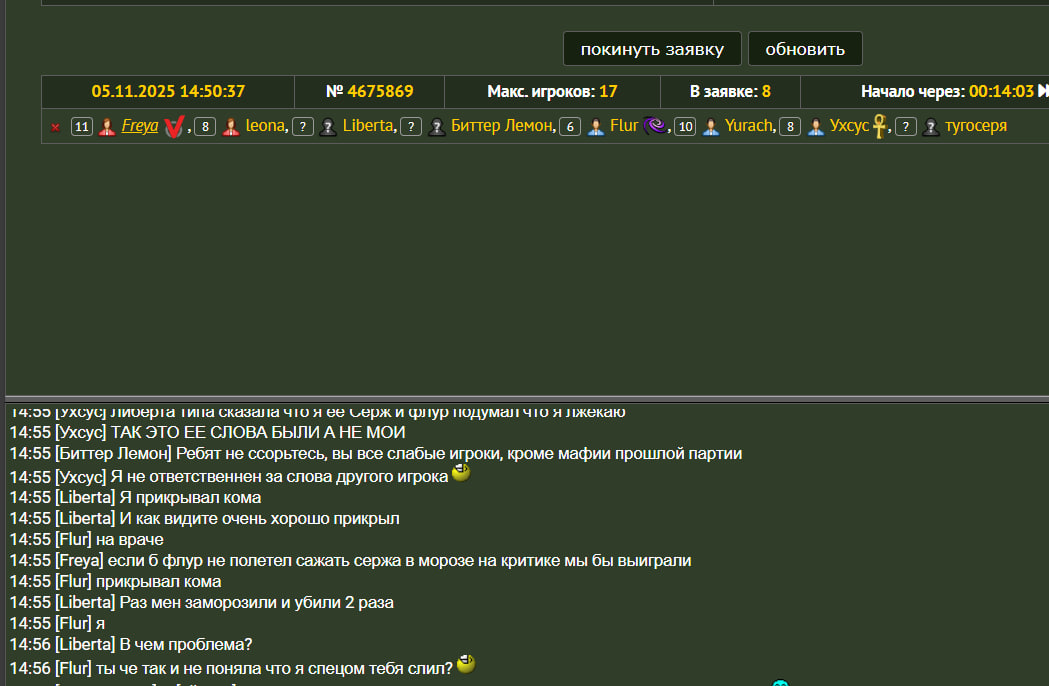
Task: Click the level 8 badge before leona
Action: (205, 126)
